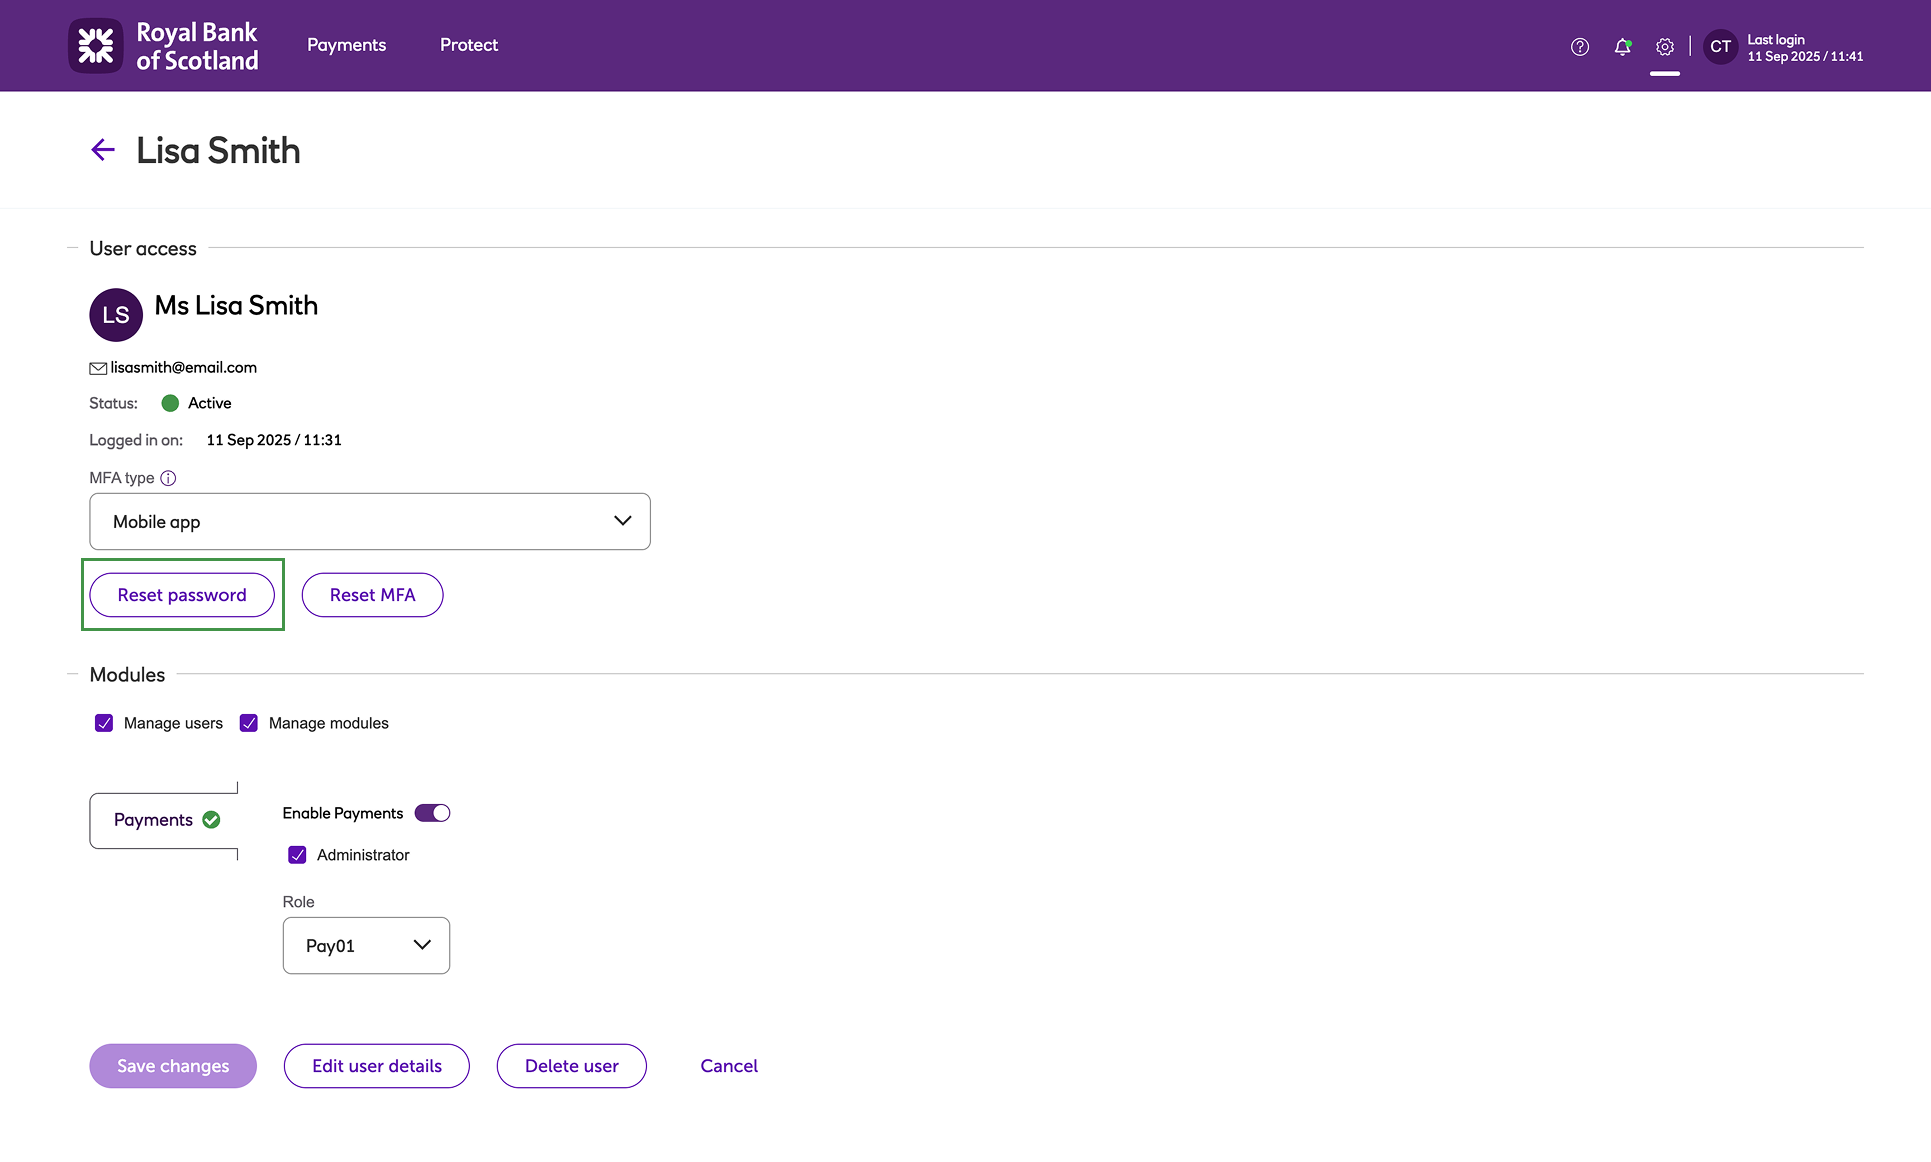Screen dimensions: 1931x1162
Task: Open the help question mark icon
Action: (x=1579, y=46)
